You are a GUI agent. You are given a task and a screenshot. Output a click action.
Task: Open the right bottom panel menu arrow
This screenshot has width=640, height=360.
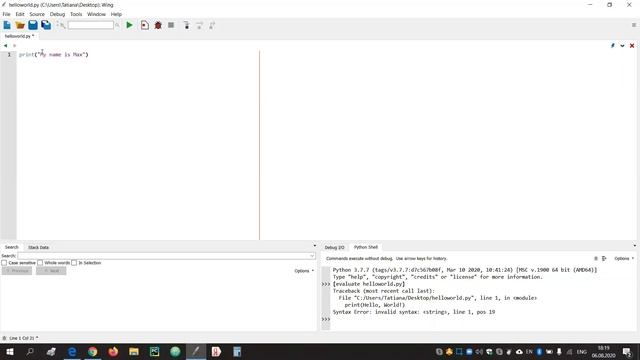pyautogui.click(x=634, y=246)
